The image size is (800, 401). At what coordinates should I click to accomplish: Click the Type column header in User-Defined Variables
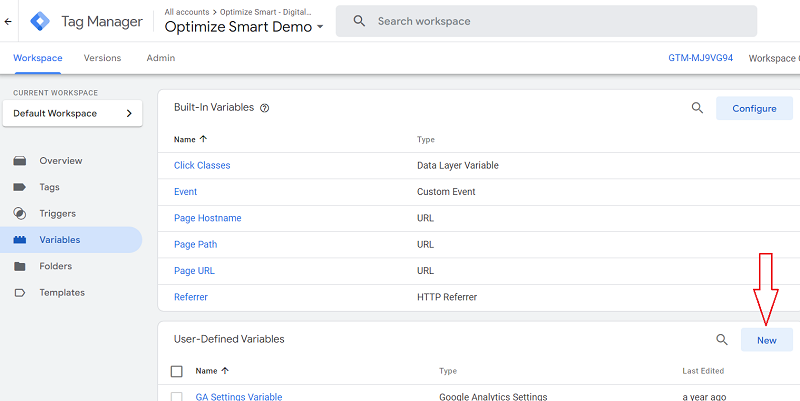coord(448,371)
